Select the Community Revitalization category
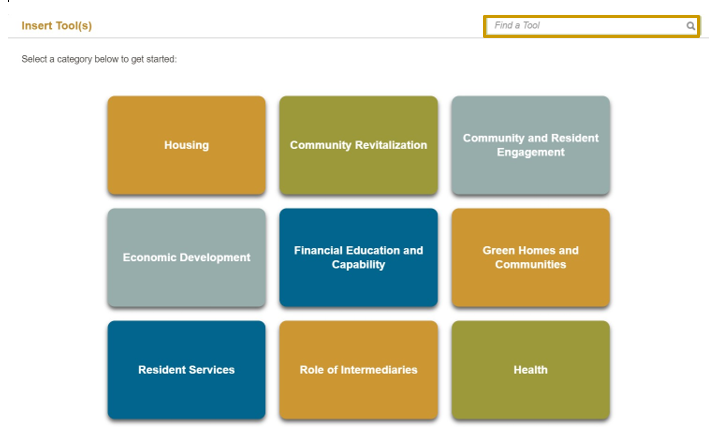Image resolution: width=716 pixels, height=436 pixels. [358, 145]
